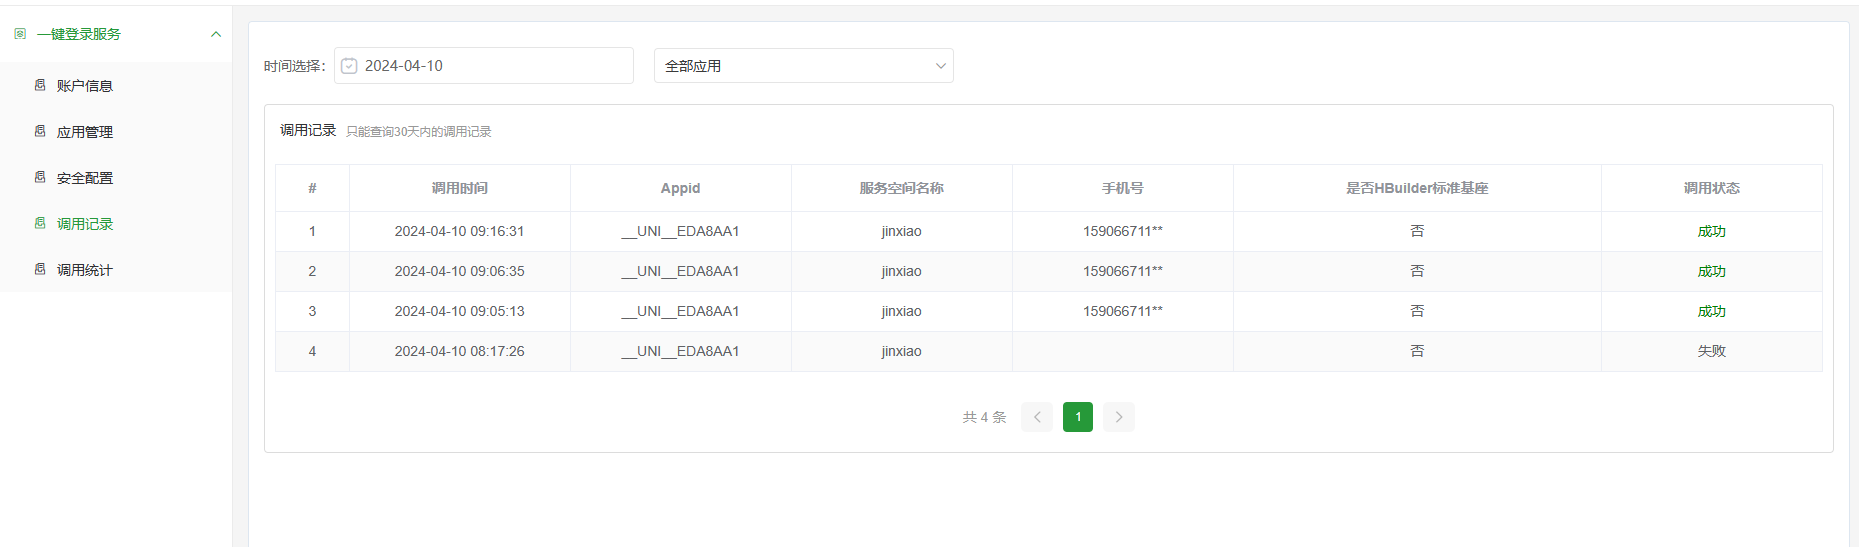Click the icon beside 一键登录服务
The image size is (1859, 547).
20,34
